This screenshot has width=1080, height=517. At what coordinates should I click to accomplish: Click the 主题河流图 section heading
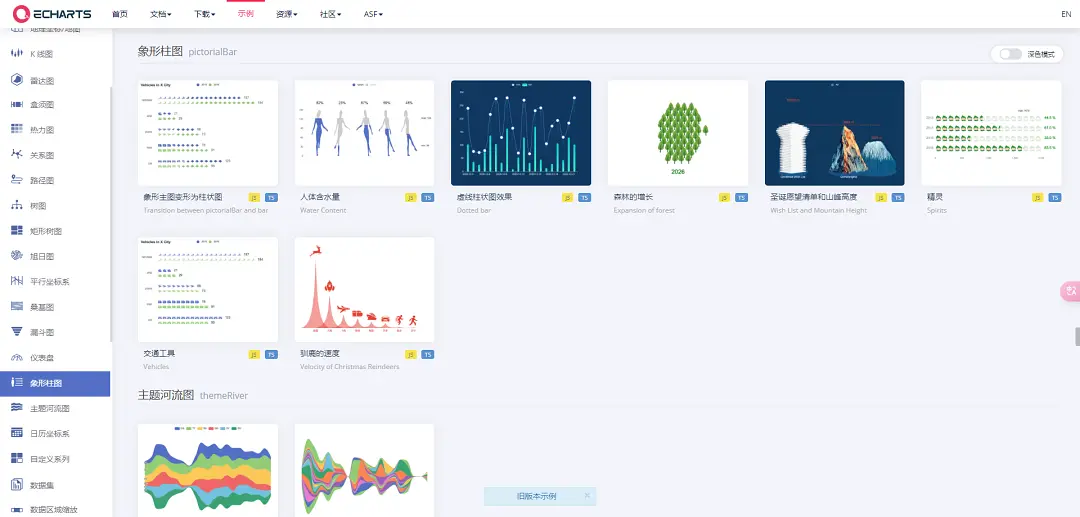166,395
